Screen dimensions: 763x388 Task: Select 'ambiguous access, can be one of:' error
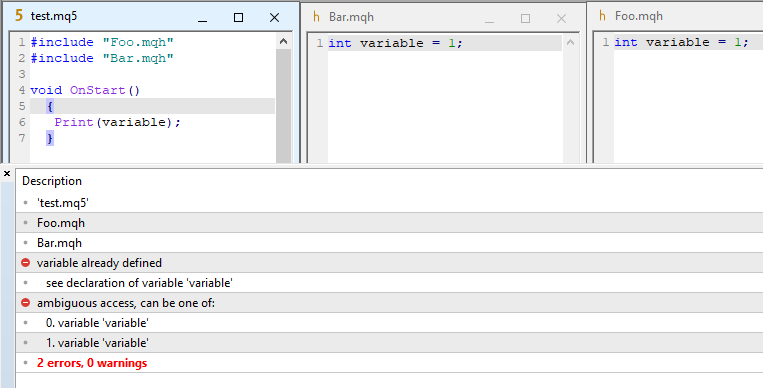point(389,303)
